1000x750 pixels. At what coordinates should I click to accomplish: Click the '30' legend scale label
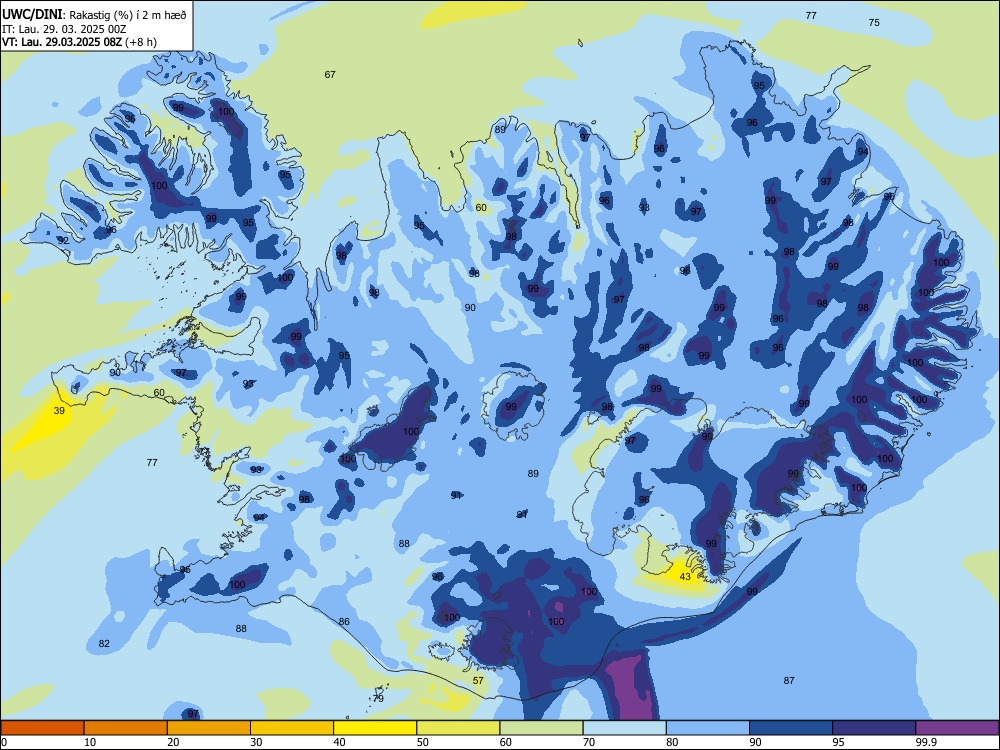pyautogui.click(x=256, y=742)
